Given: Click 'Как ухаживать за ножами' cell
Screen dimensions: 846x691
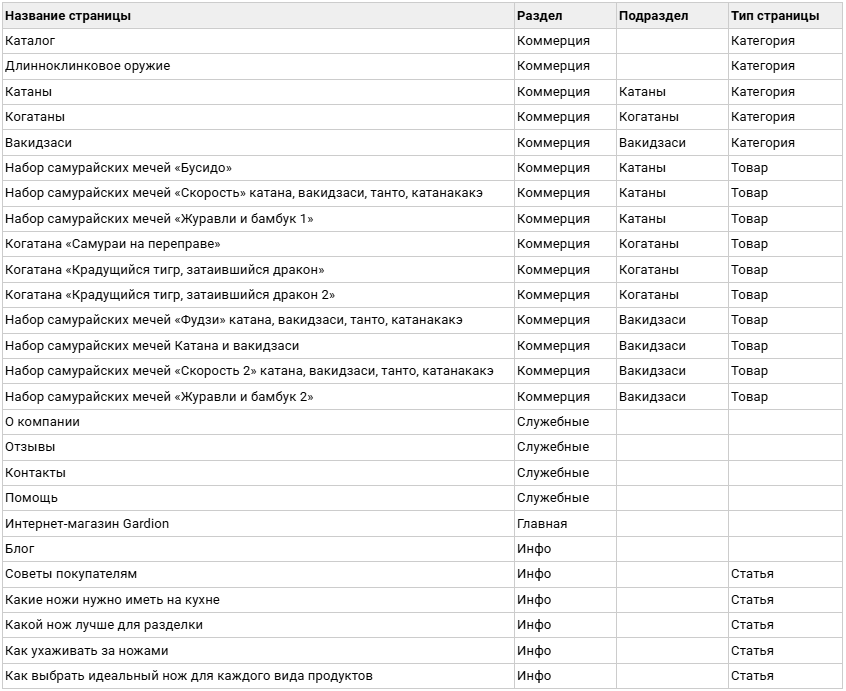Looking at the screenshot, I should click(x=258, y=651).
